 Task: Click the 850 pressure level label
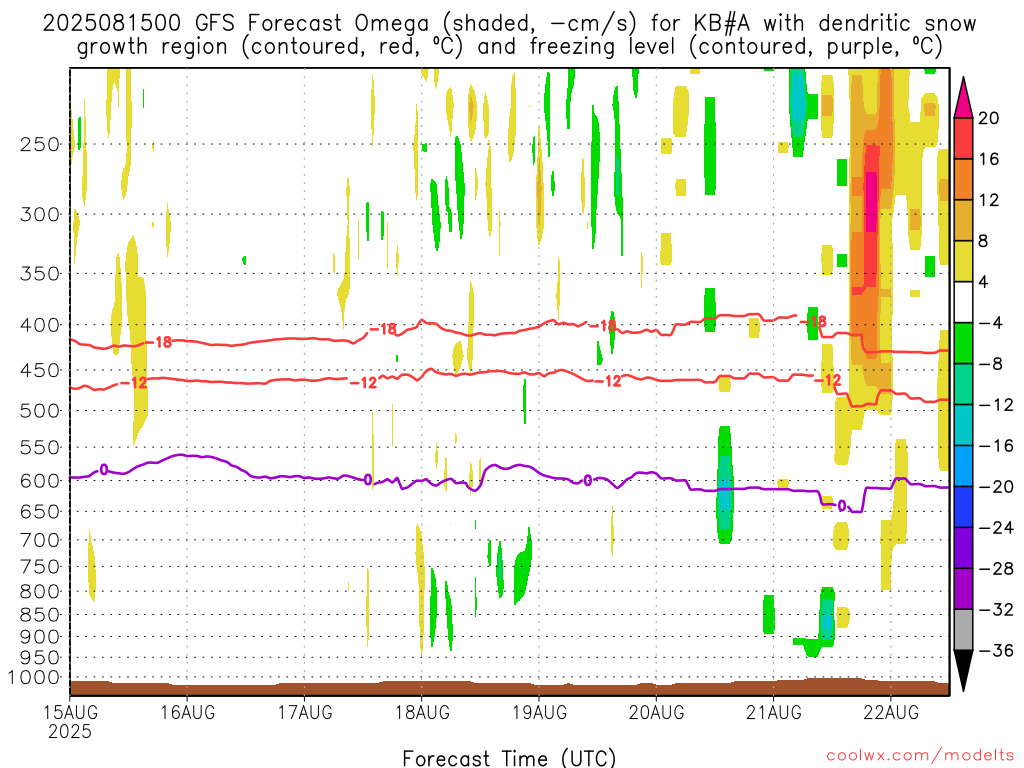pyautogui.click(x=40, y=615)
